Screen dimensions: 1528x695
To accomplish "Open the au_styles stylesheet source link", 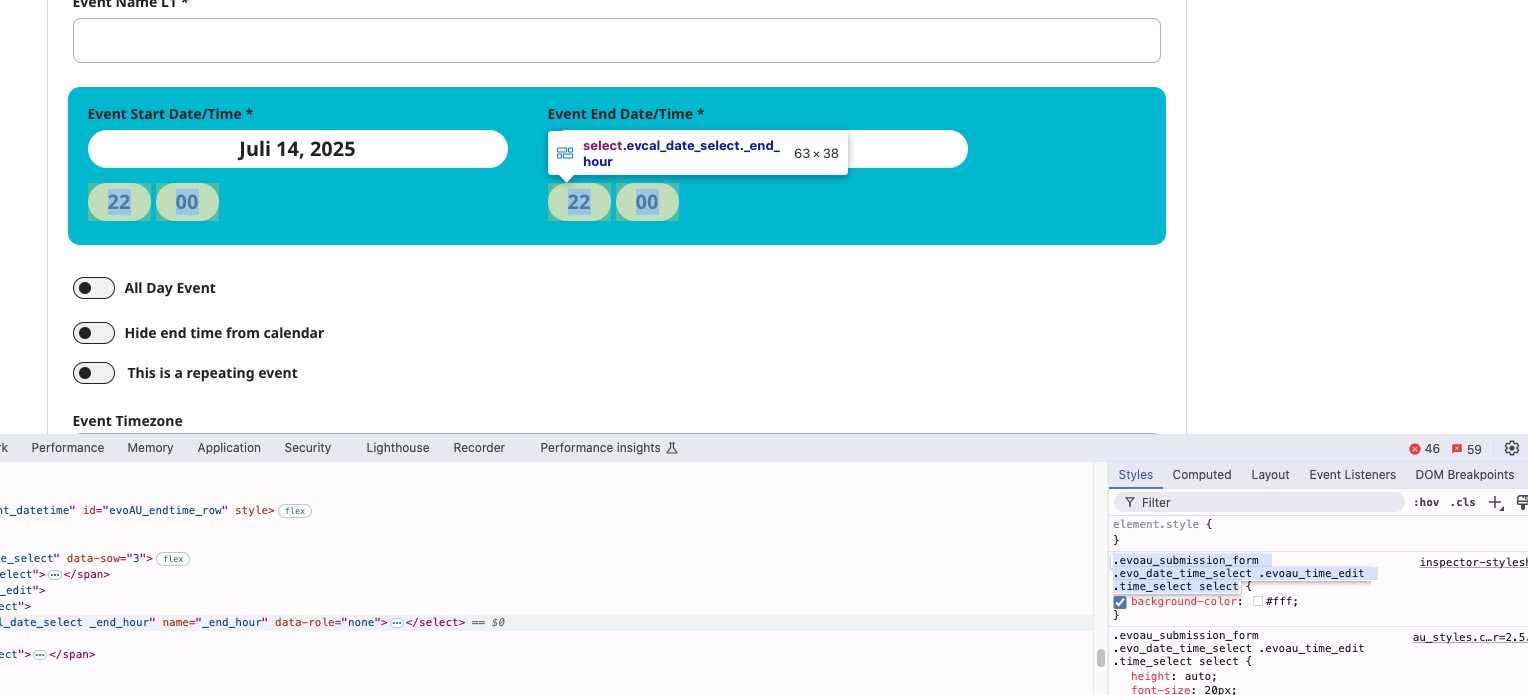I will (x=1470, y=637).
